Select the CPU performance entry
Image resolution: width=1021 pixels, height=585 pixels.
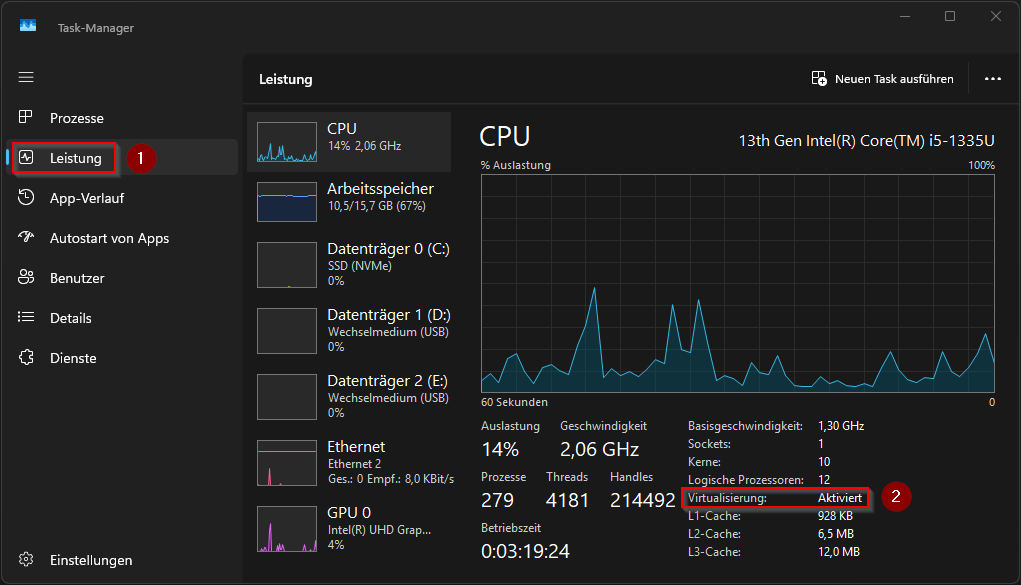click(x=348, y=142)
